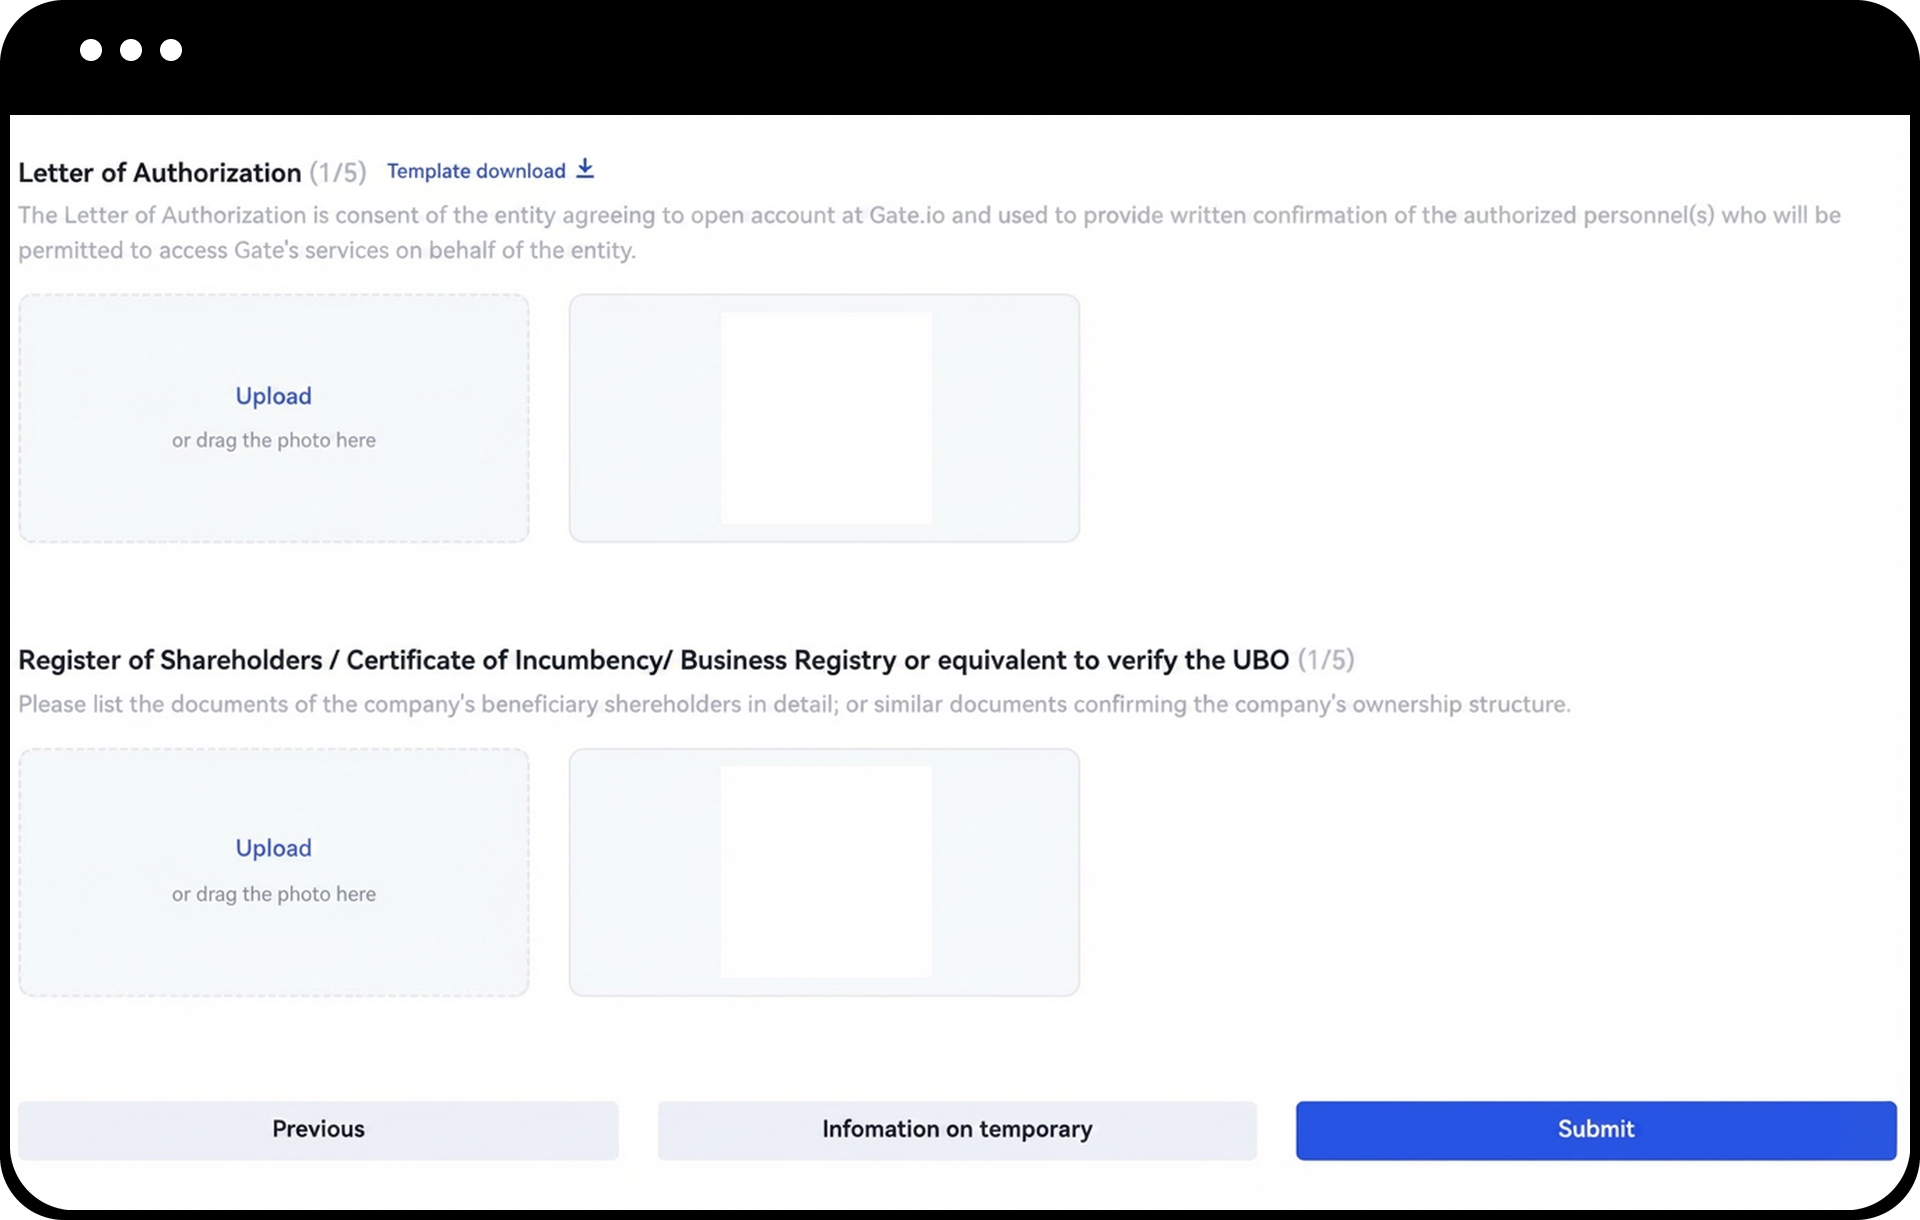Click Upload under Register of Shareholders

(x=273, y=848)
